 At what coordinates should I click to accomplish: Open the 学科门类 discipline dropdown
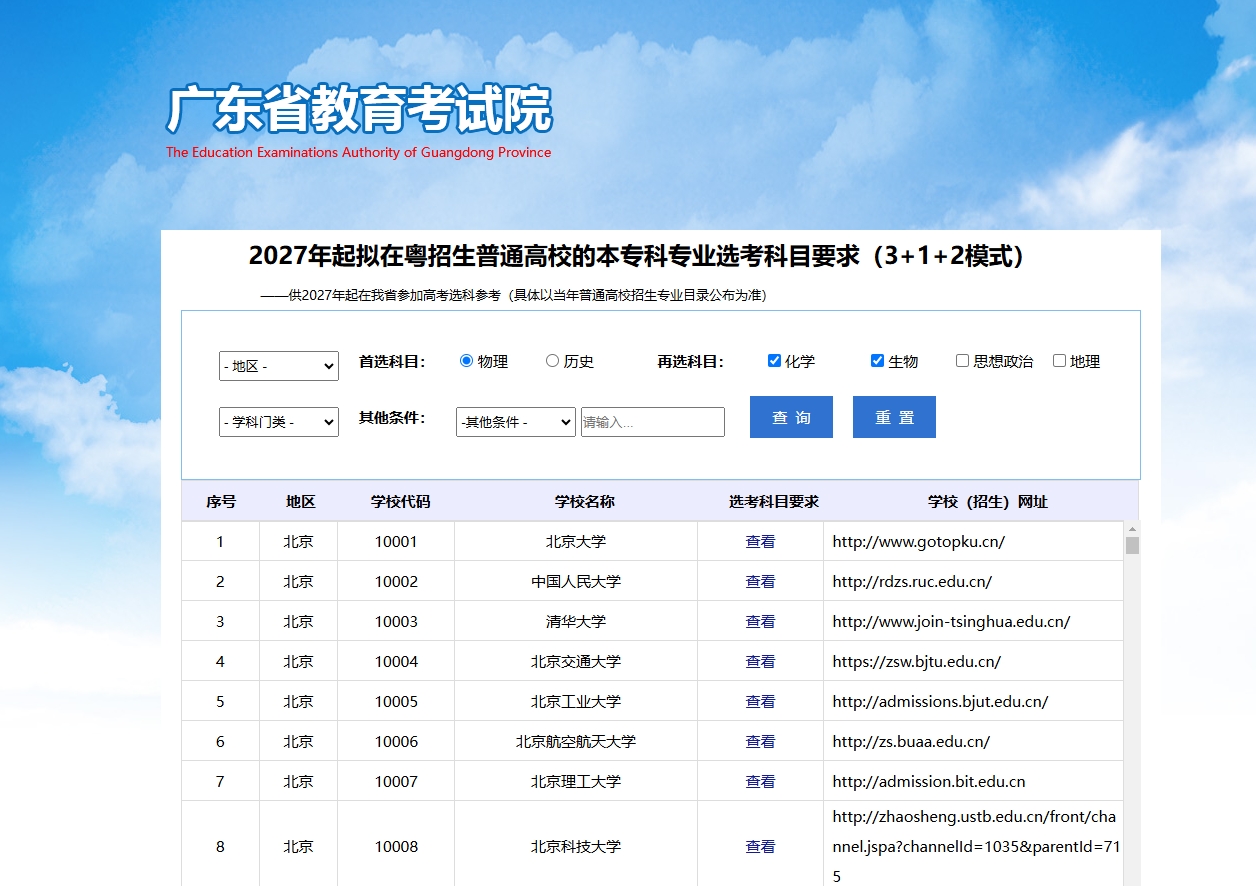[278, 421]
